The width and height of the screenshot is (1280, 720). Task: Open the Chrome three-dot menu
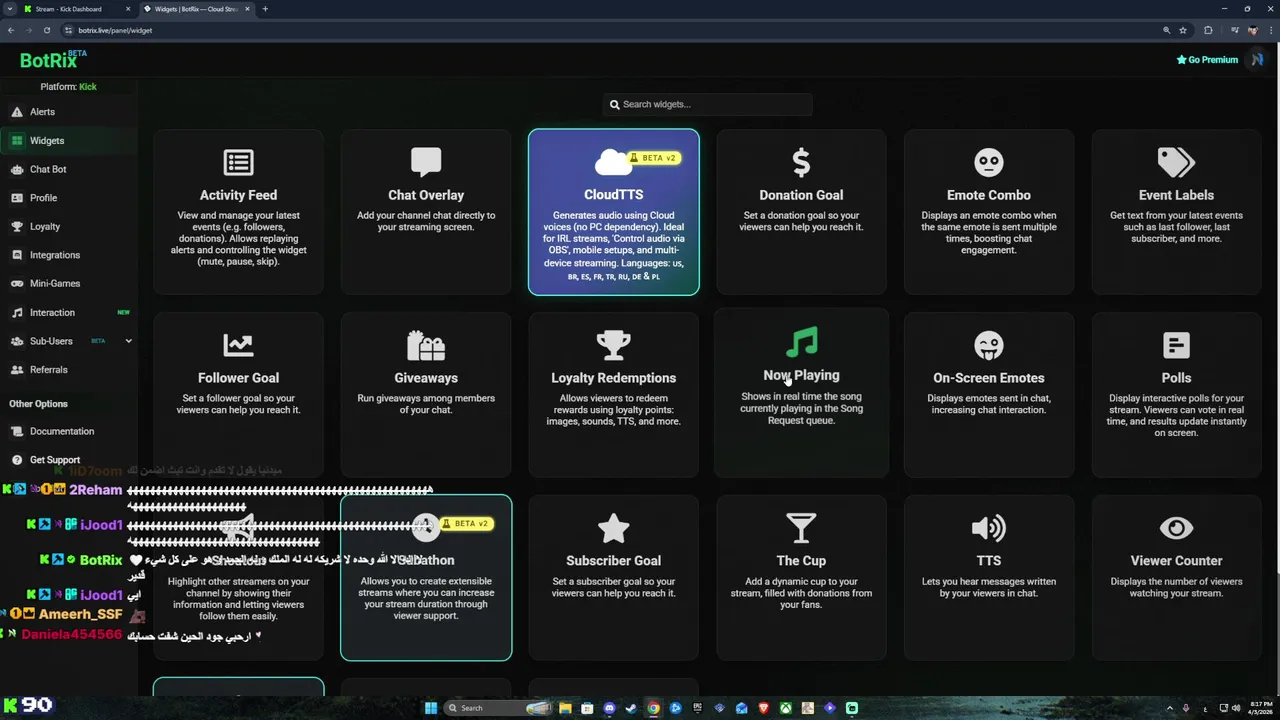[1270, 30]
